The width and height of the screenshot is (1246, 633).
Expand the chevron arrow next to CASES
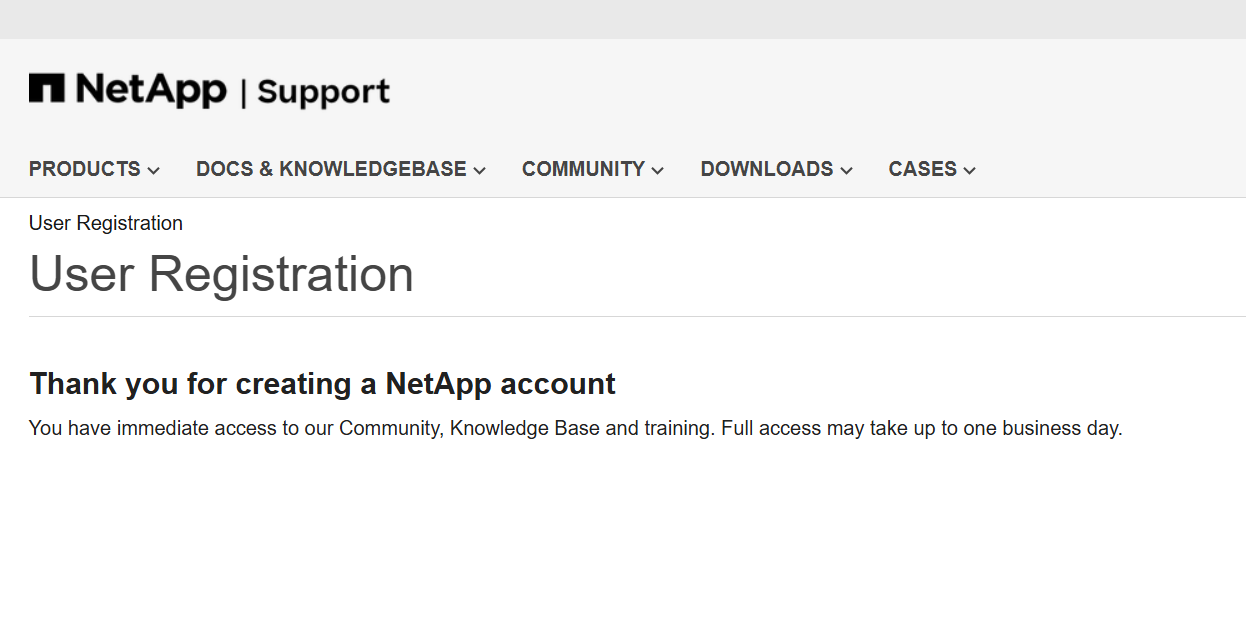point(970,171)
